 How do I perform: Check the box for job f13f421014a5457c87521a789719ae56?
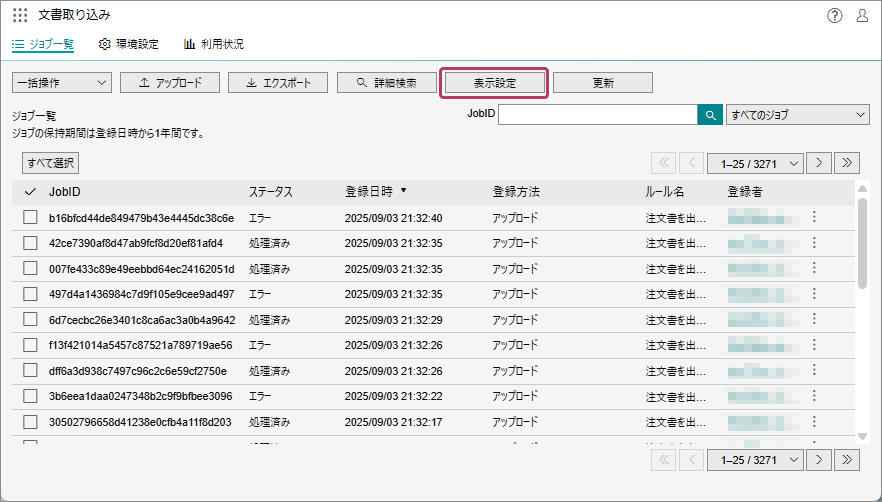coord(30,344)
